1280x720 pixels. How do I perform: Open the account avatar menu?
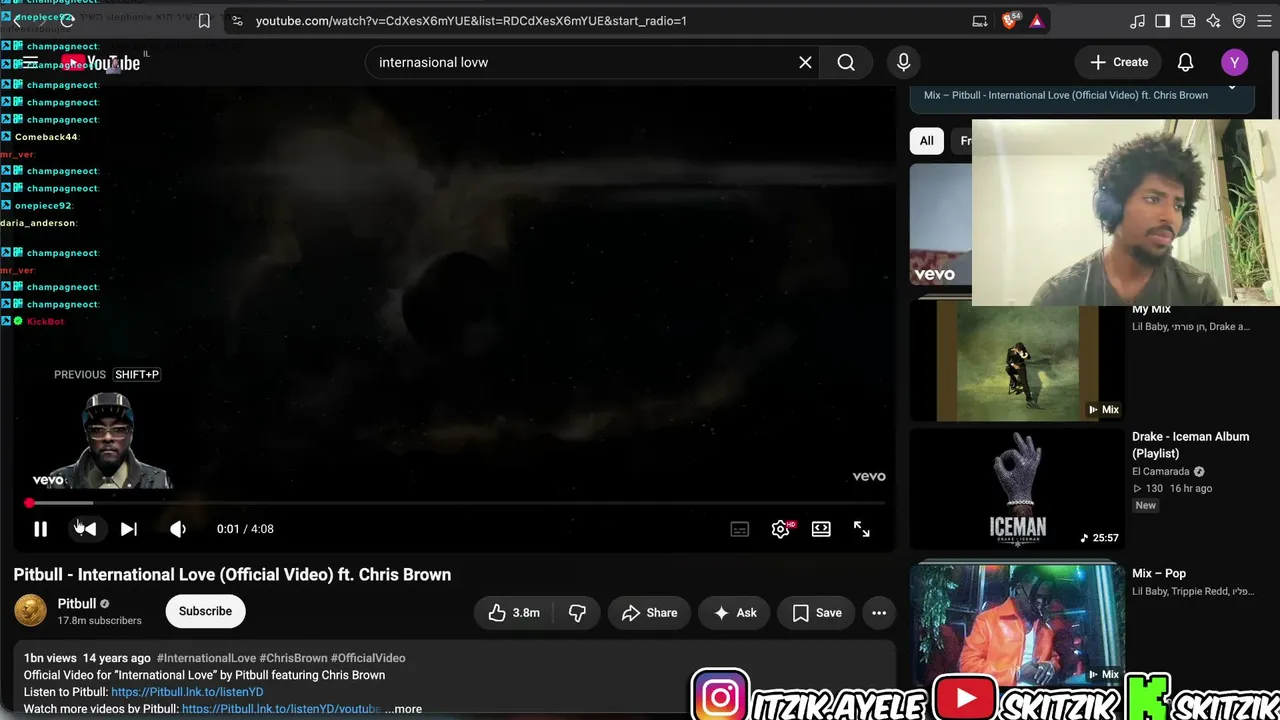pyautogui.click(x=1235, y=62)
